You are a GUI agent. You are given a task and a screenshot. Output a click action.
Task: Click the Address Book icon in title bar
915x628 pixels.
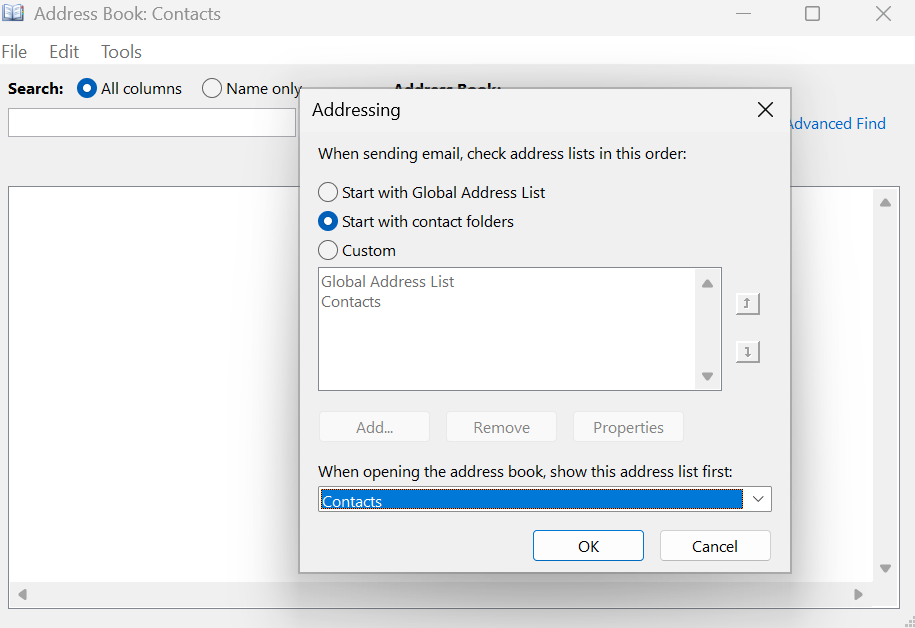pos(13,13)
